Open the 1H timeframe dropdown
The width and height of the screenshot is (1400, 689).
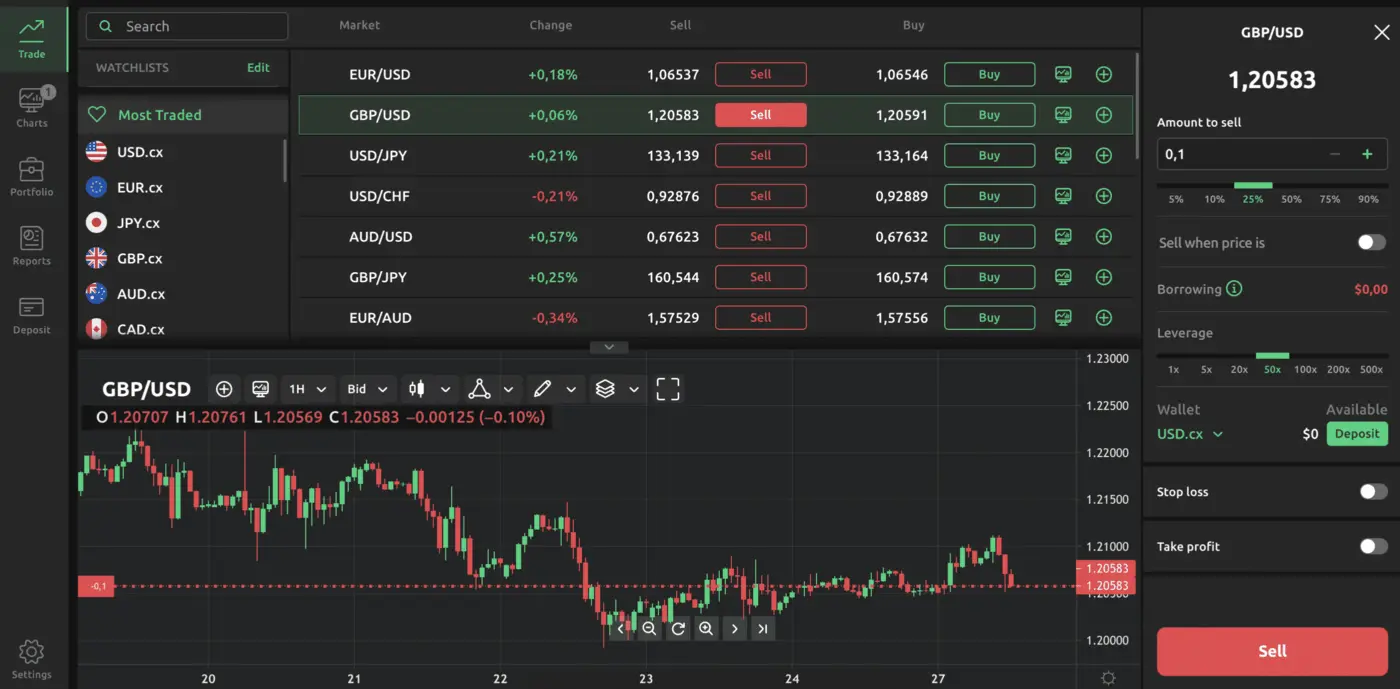coord(307,389)
